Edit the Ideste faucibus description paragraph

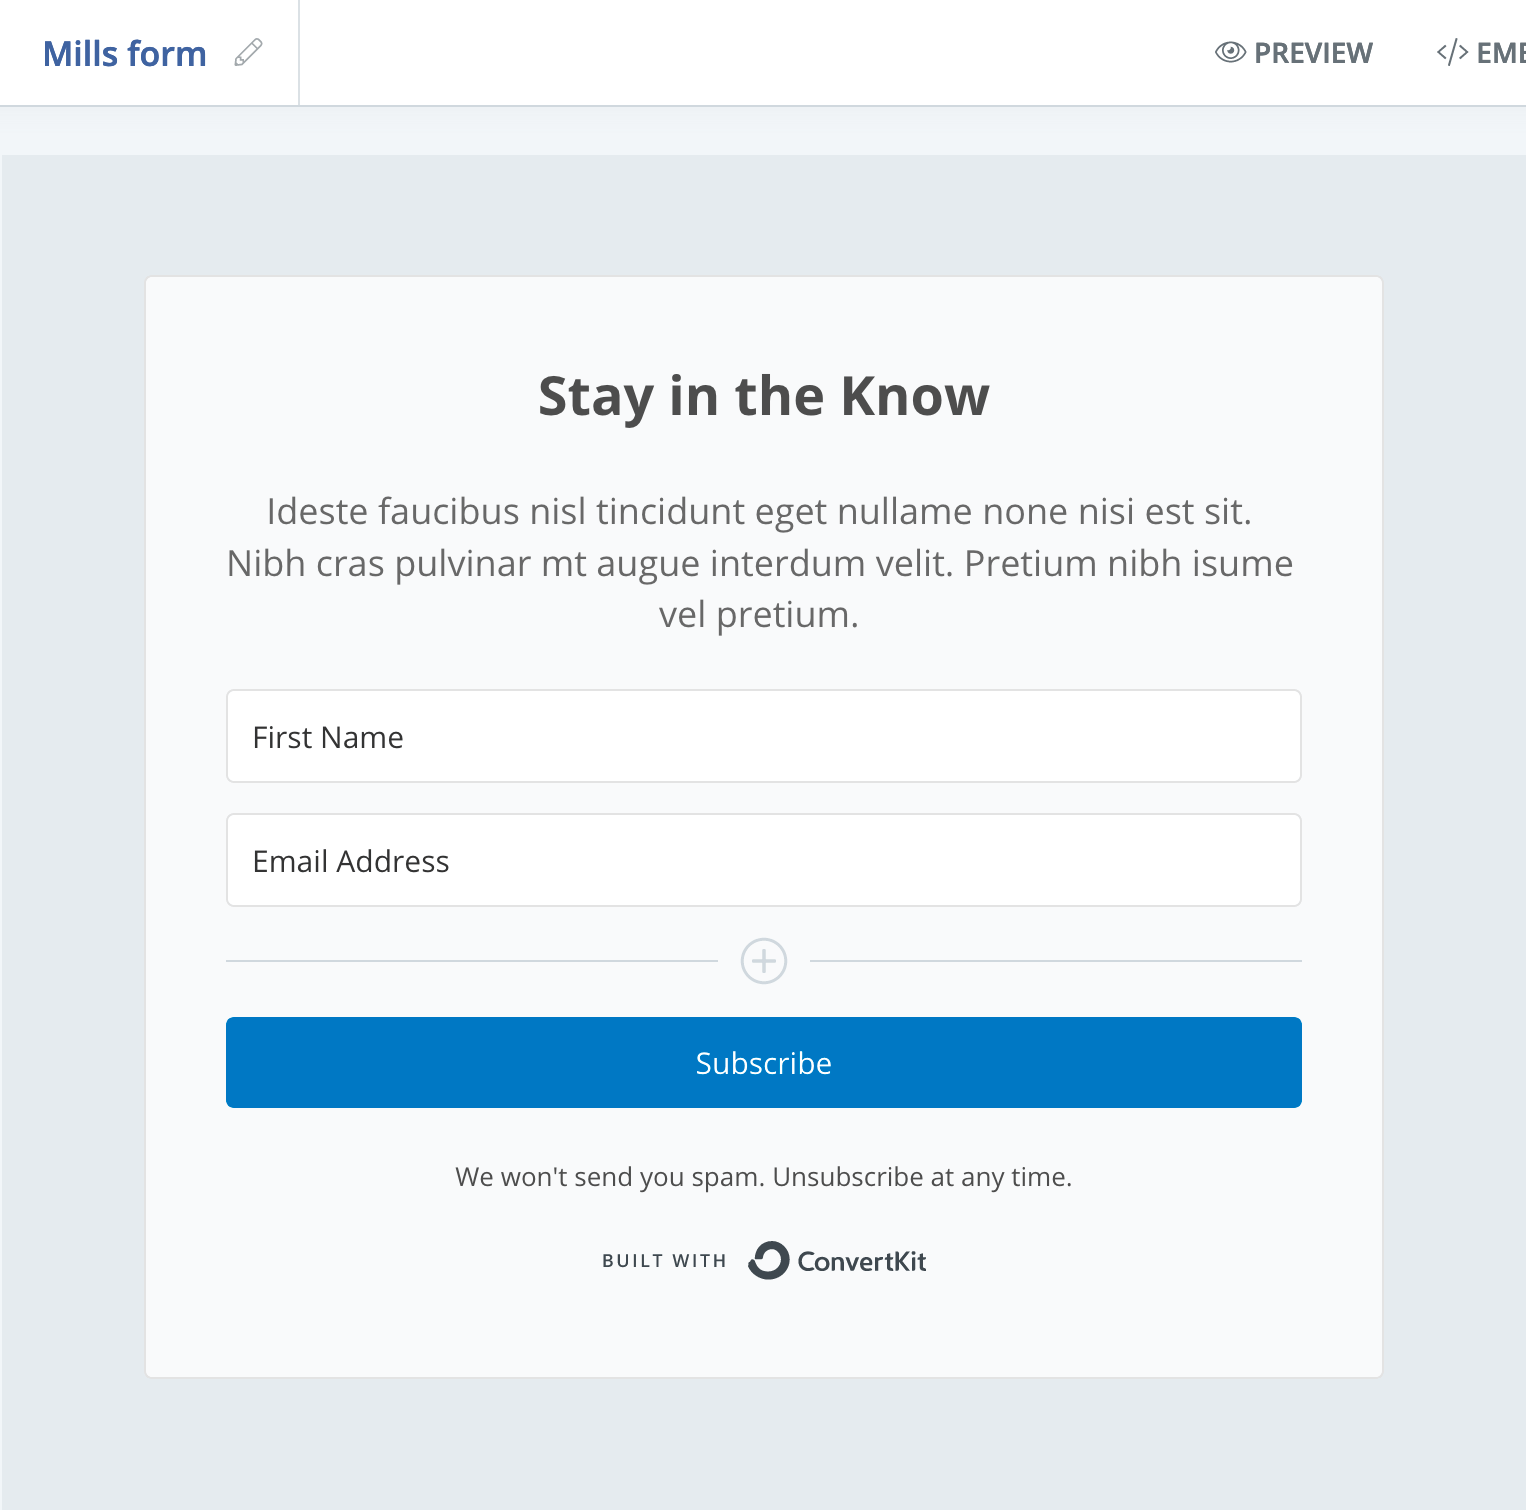(x=760, y=563)
